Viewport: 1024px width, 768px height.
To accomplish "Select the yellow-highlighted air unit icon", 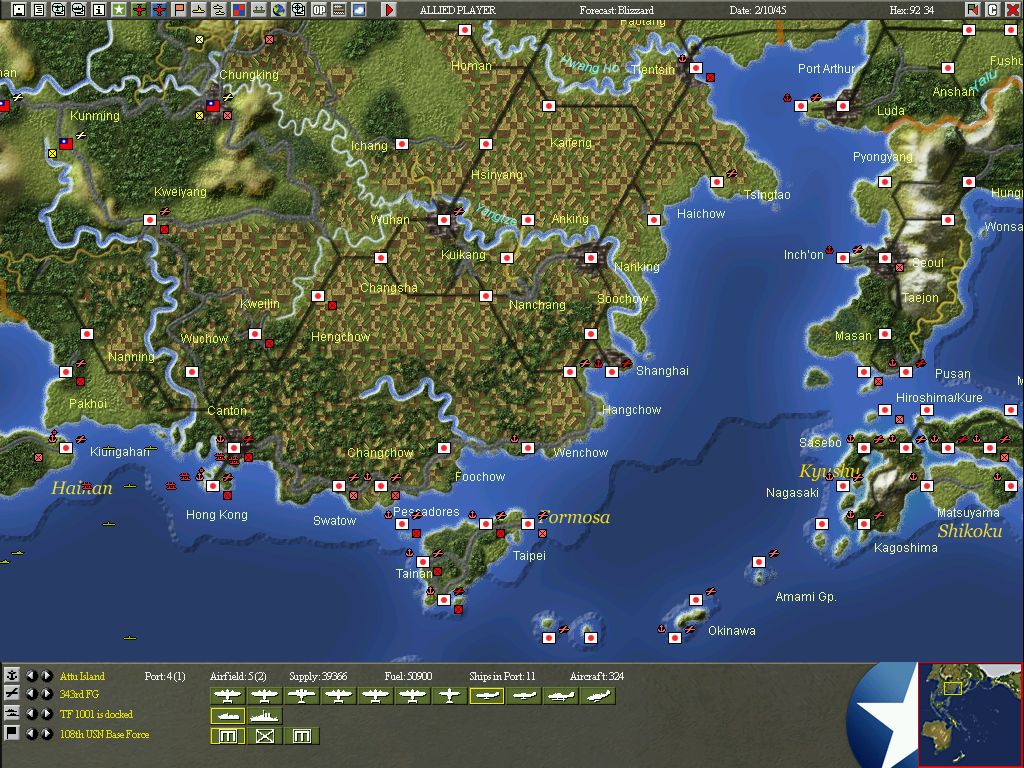I will [x=487, y=696].
